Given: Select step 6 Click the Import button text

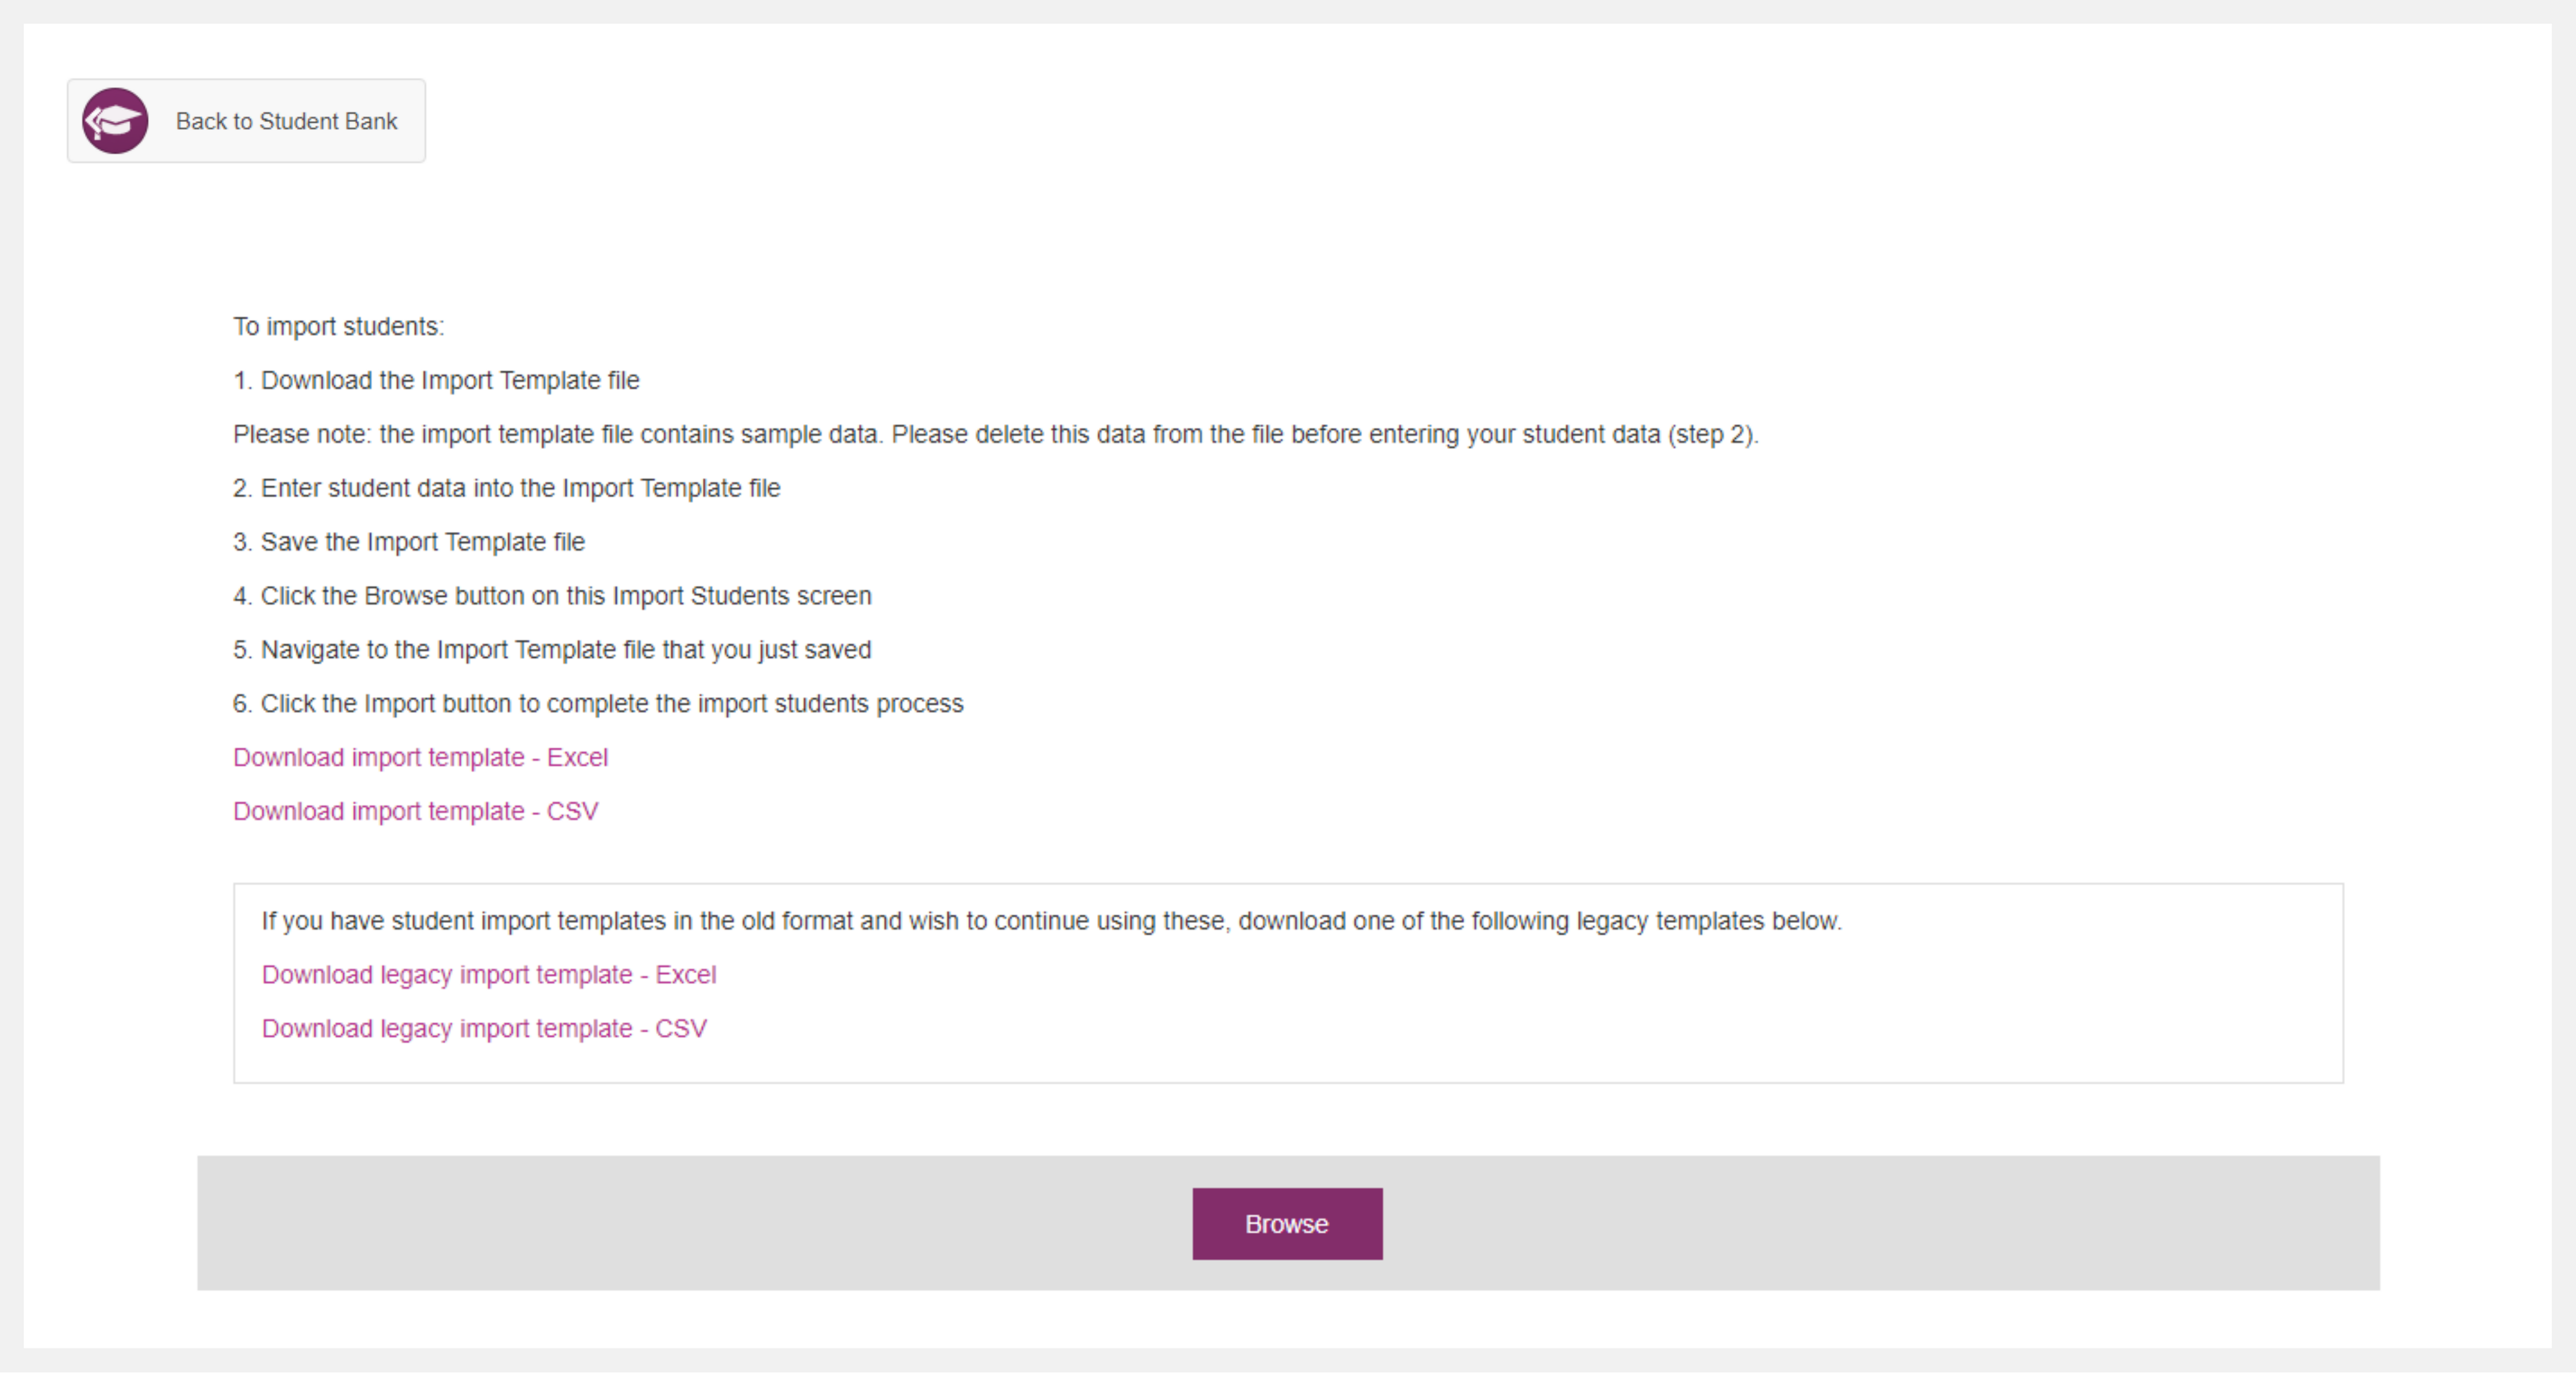Looking at the screenshot, I should point(598,704).
